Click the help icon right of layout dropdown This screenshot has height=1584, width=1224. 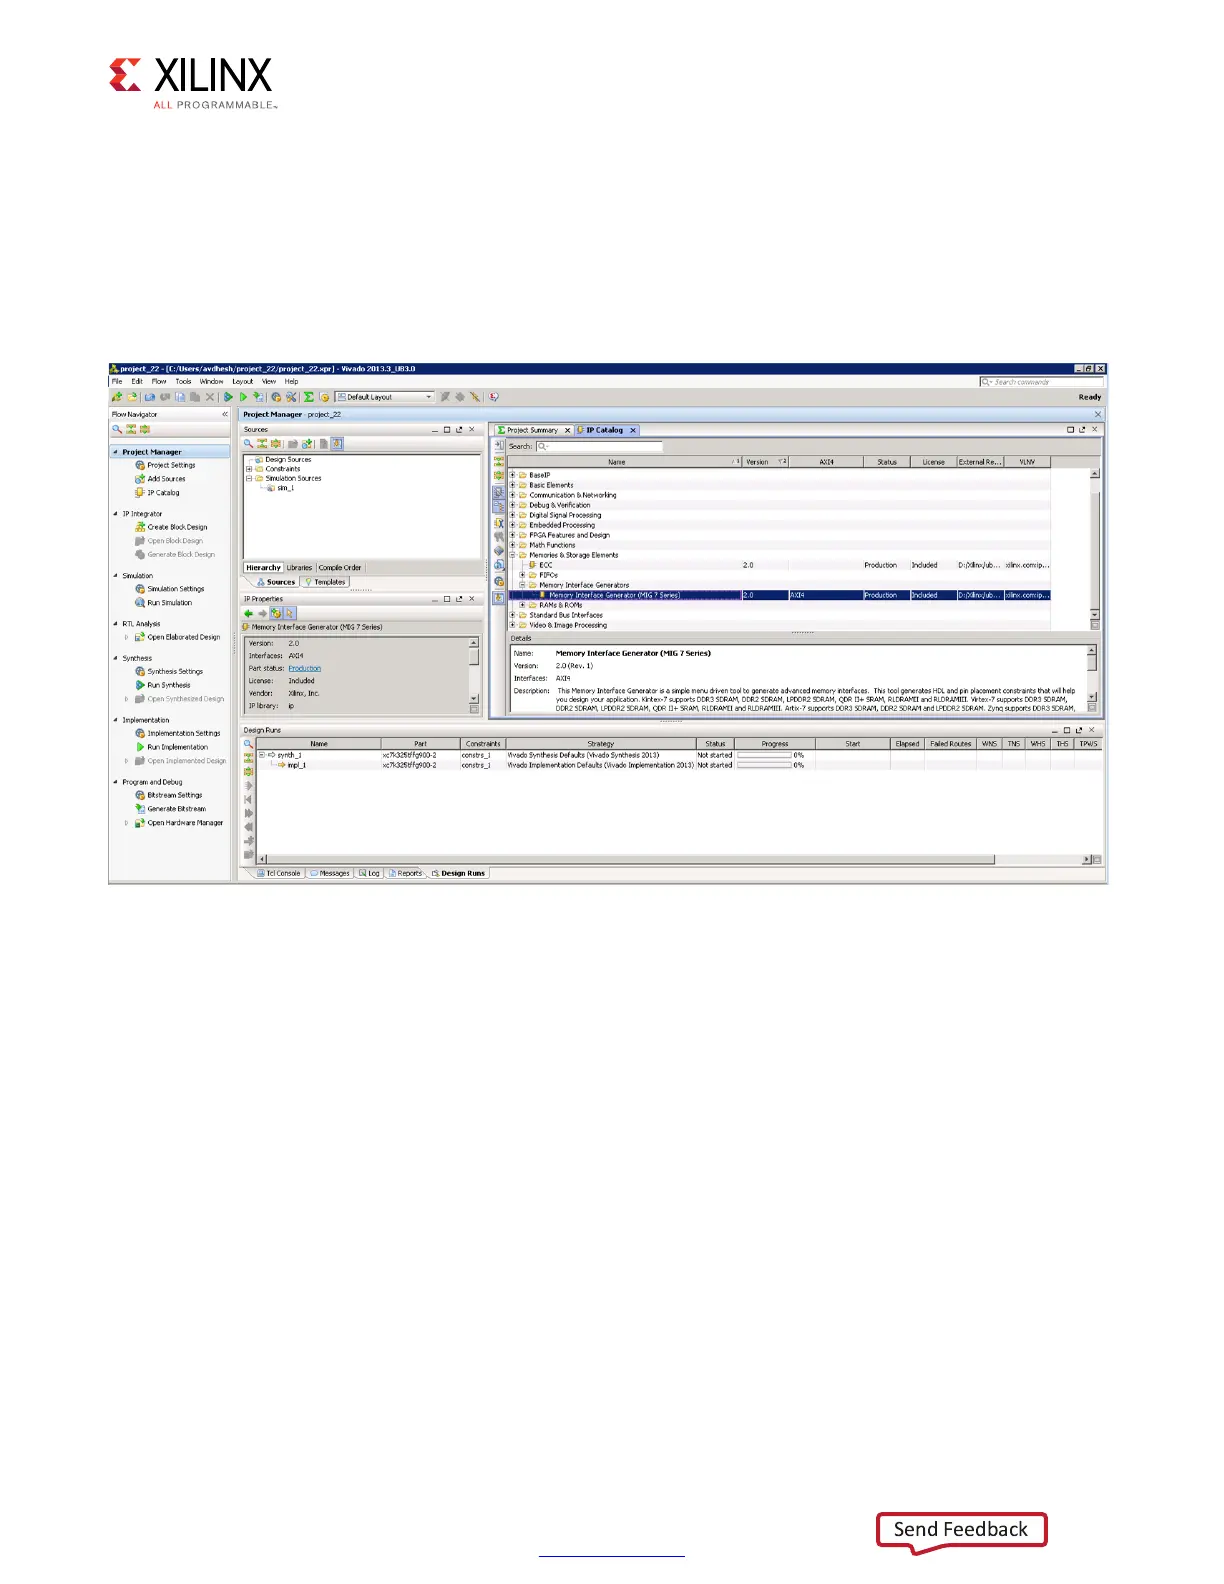coord(493,397)
